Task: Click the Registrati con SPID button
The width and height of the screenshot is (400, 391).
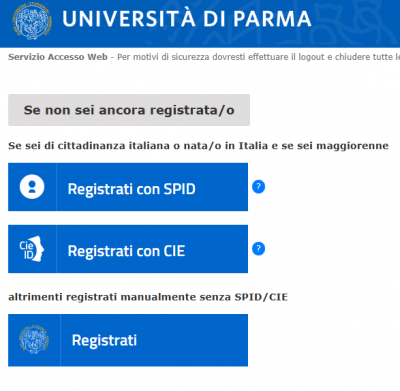Action: pos(128,187)
